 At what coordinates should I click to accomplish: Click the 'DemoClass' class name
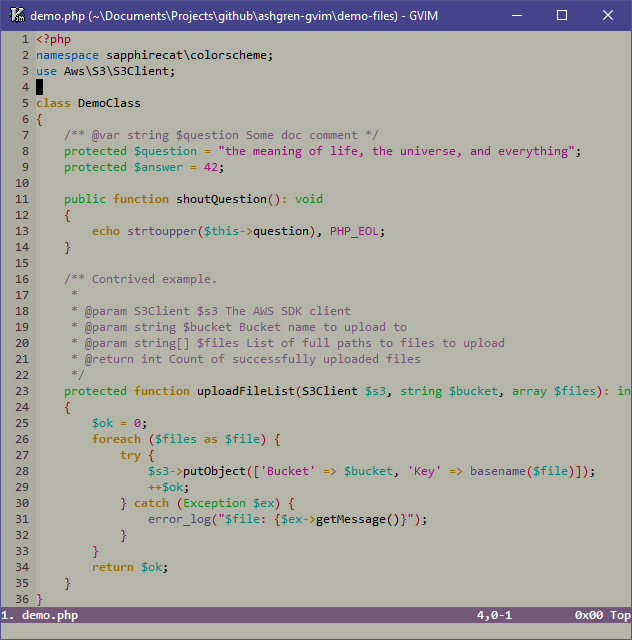coord(109,103)
